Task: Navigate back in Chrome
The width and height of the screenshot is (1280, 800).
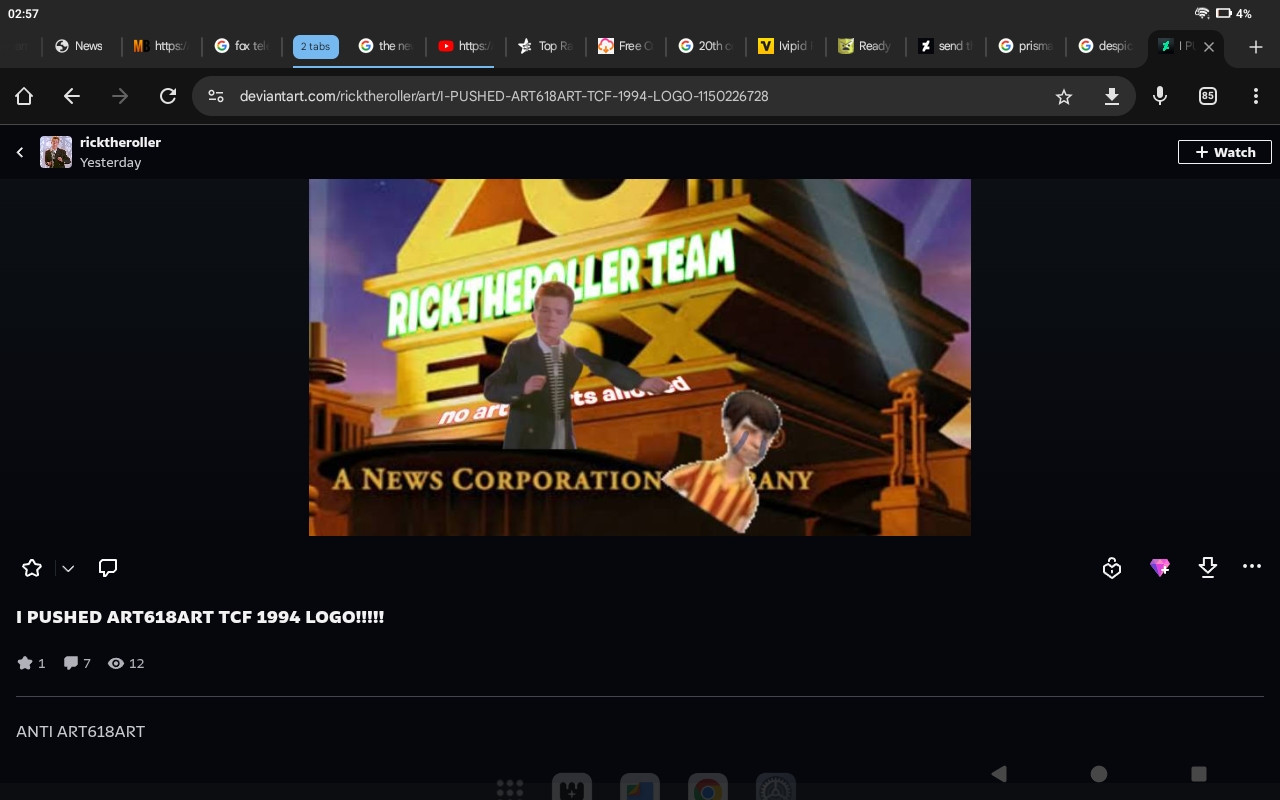Action: tap(72, 96)
